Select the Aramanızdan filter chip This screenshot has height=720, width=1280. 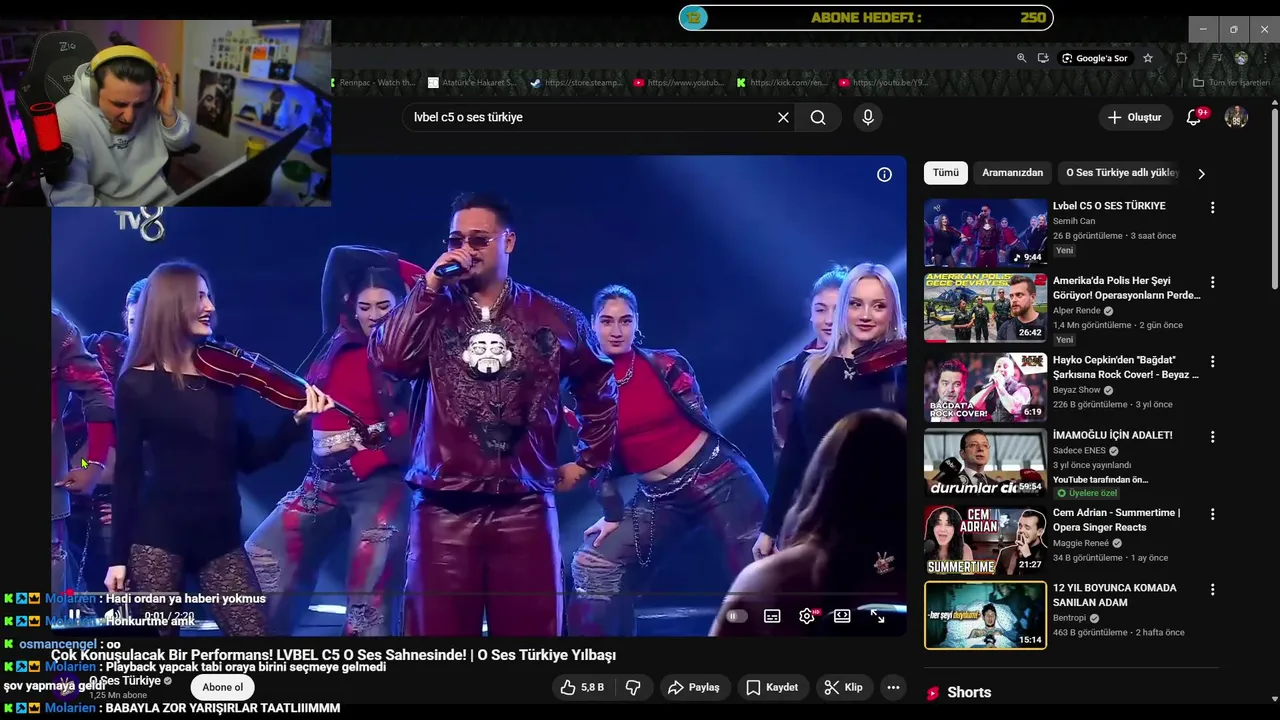point(1012,173)
